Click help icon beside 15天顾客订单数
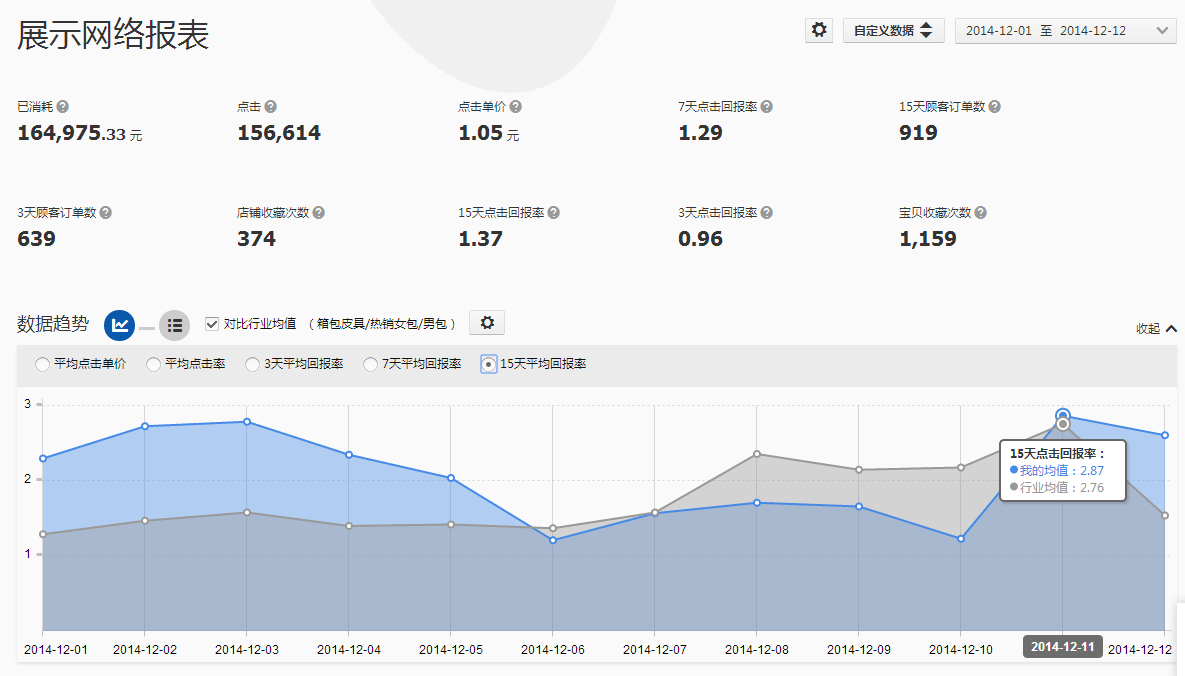The width and height of the screenshot is (1185, 676). tap(994, 107)
